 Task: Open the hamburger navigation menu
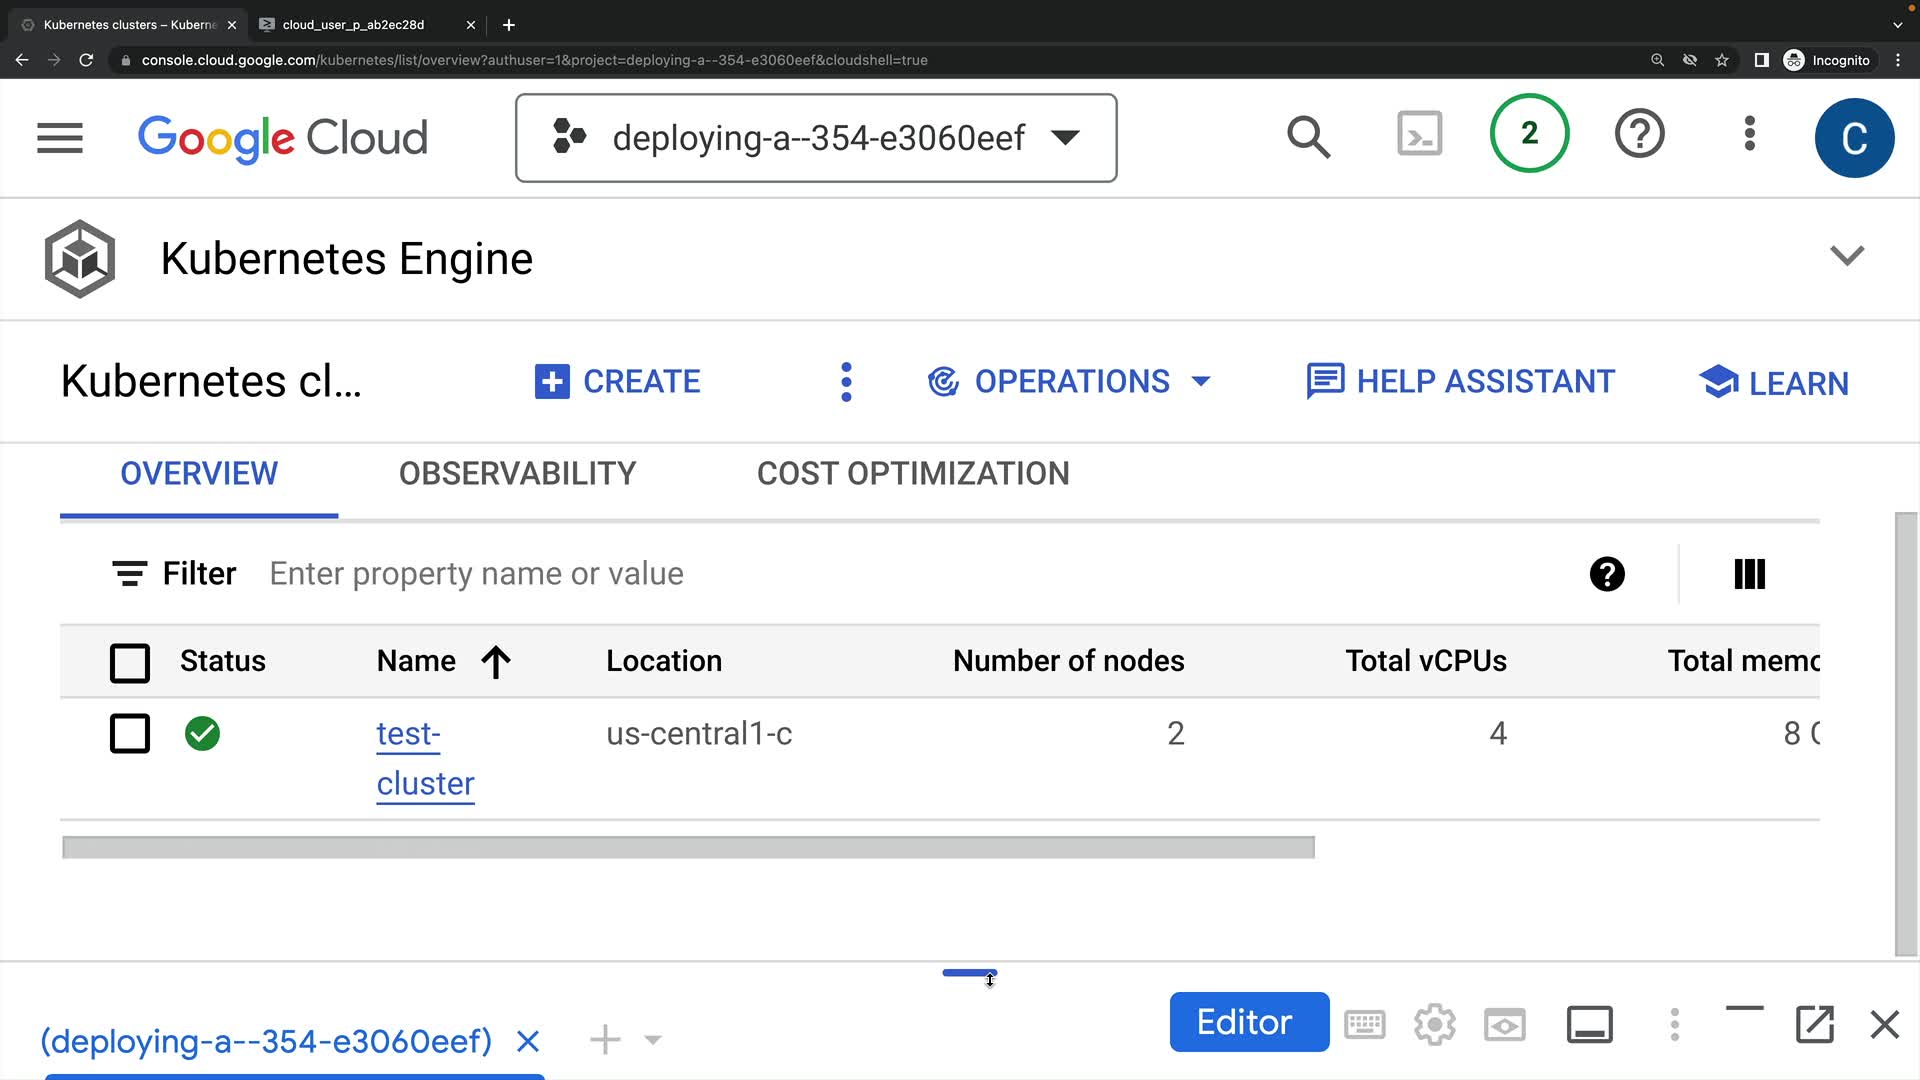click(60, 138)
